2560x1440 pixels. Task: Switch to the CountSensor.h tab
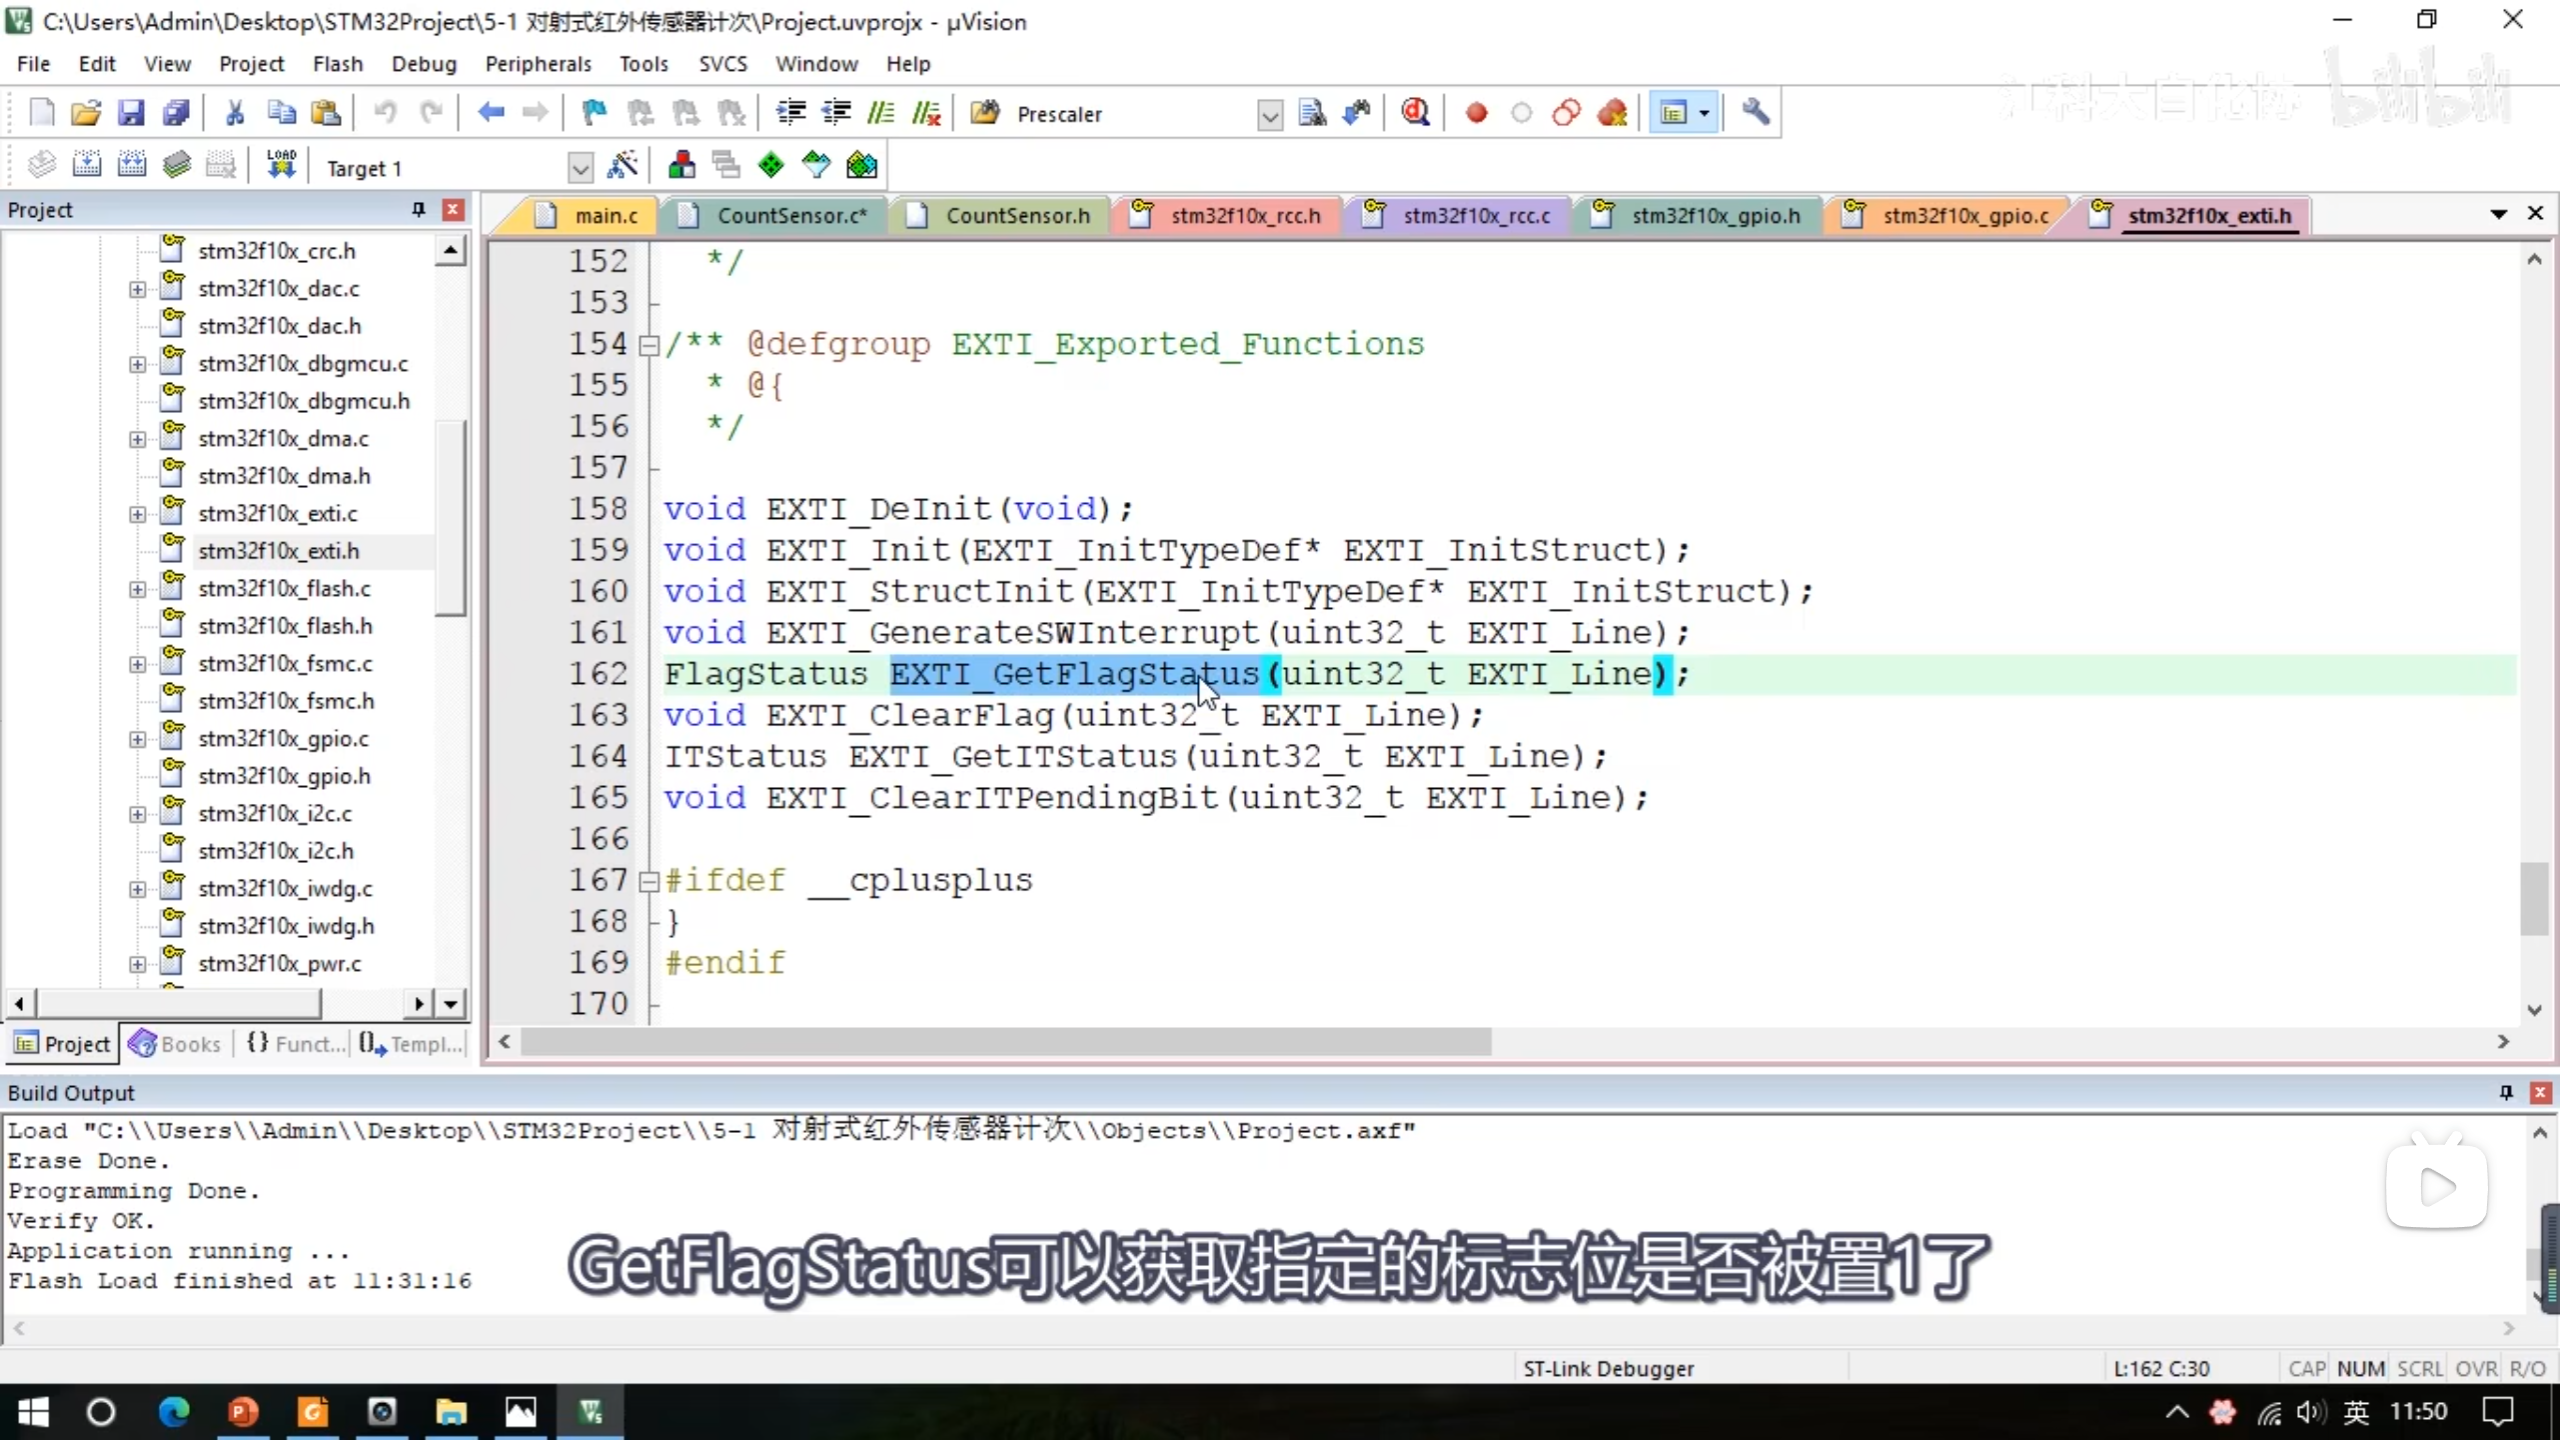1016,216
